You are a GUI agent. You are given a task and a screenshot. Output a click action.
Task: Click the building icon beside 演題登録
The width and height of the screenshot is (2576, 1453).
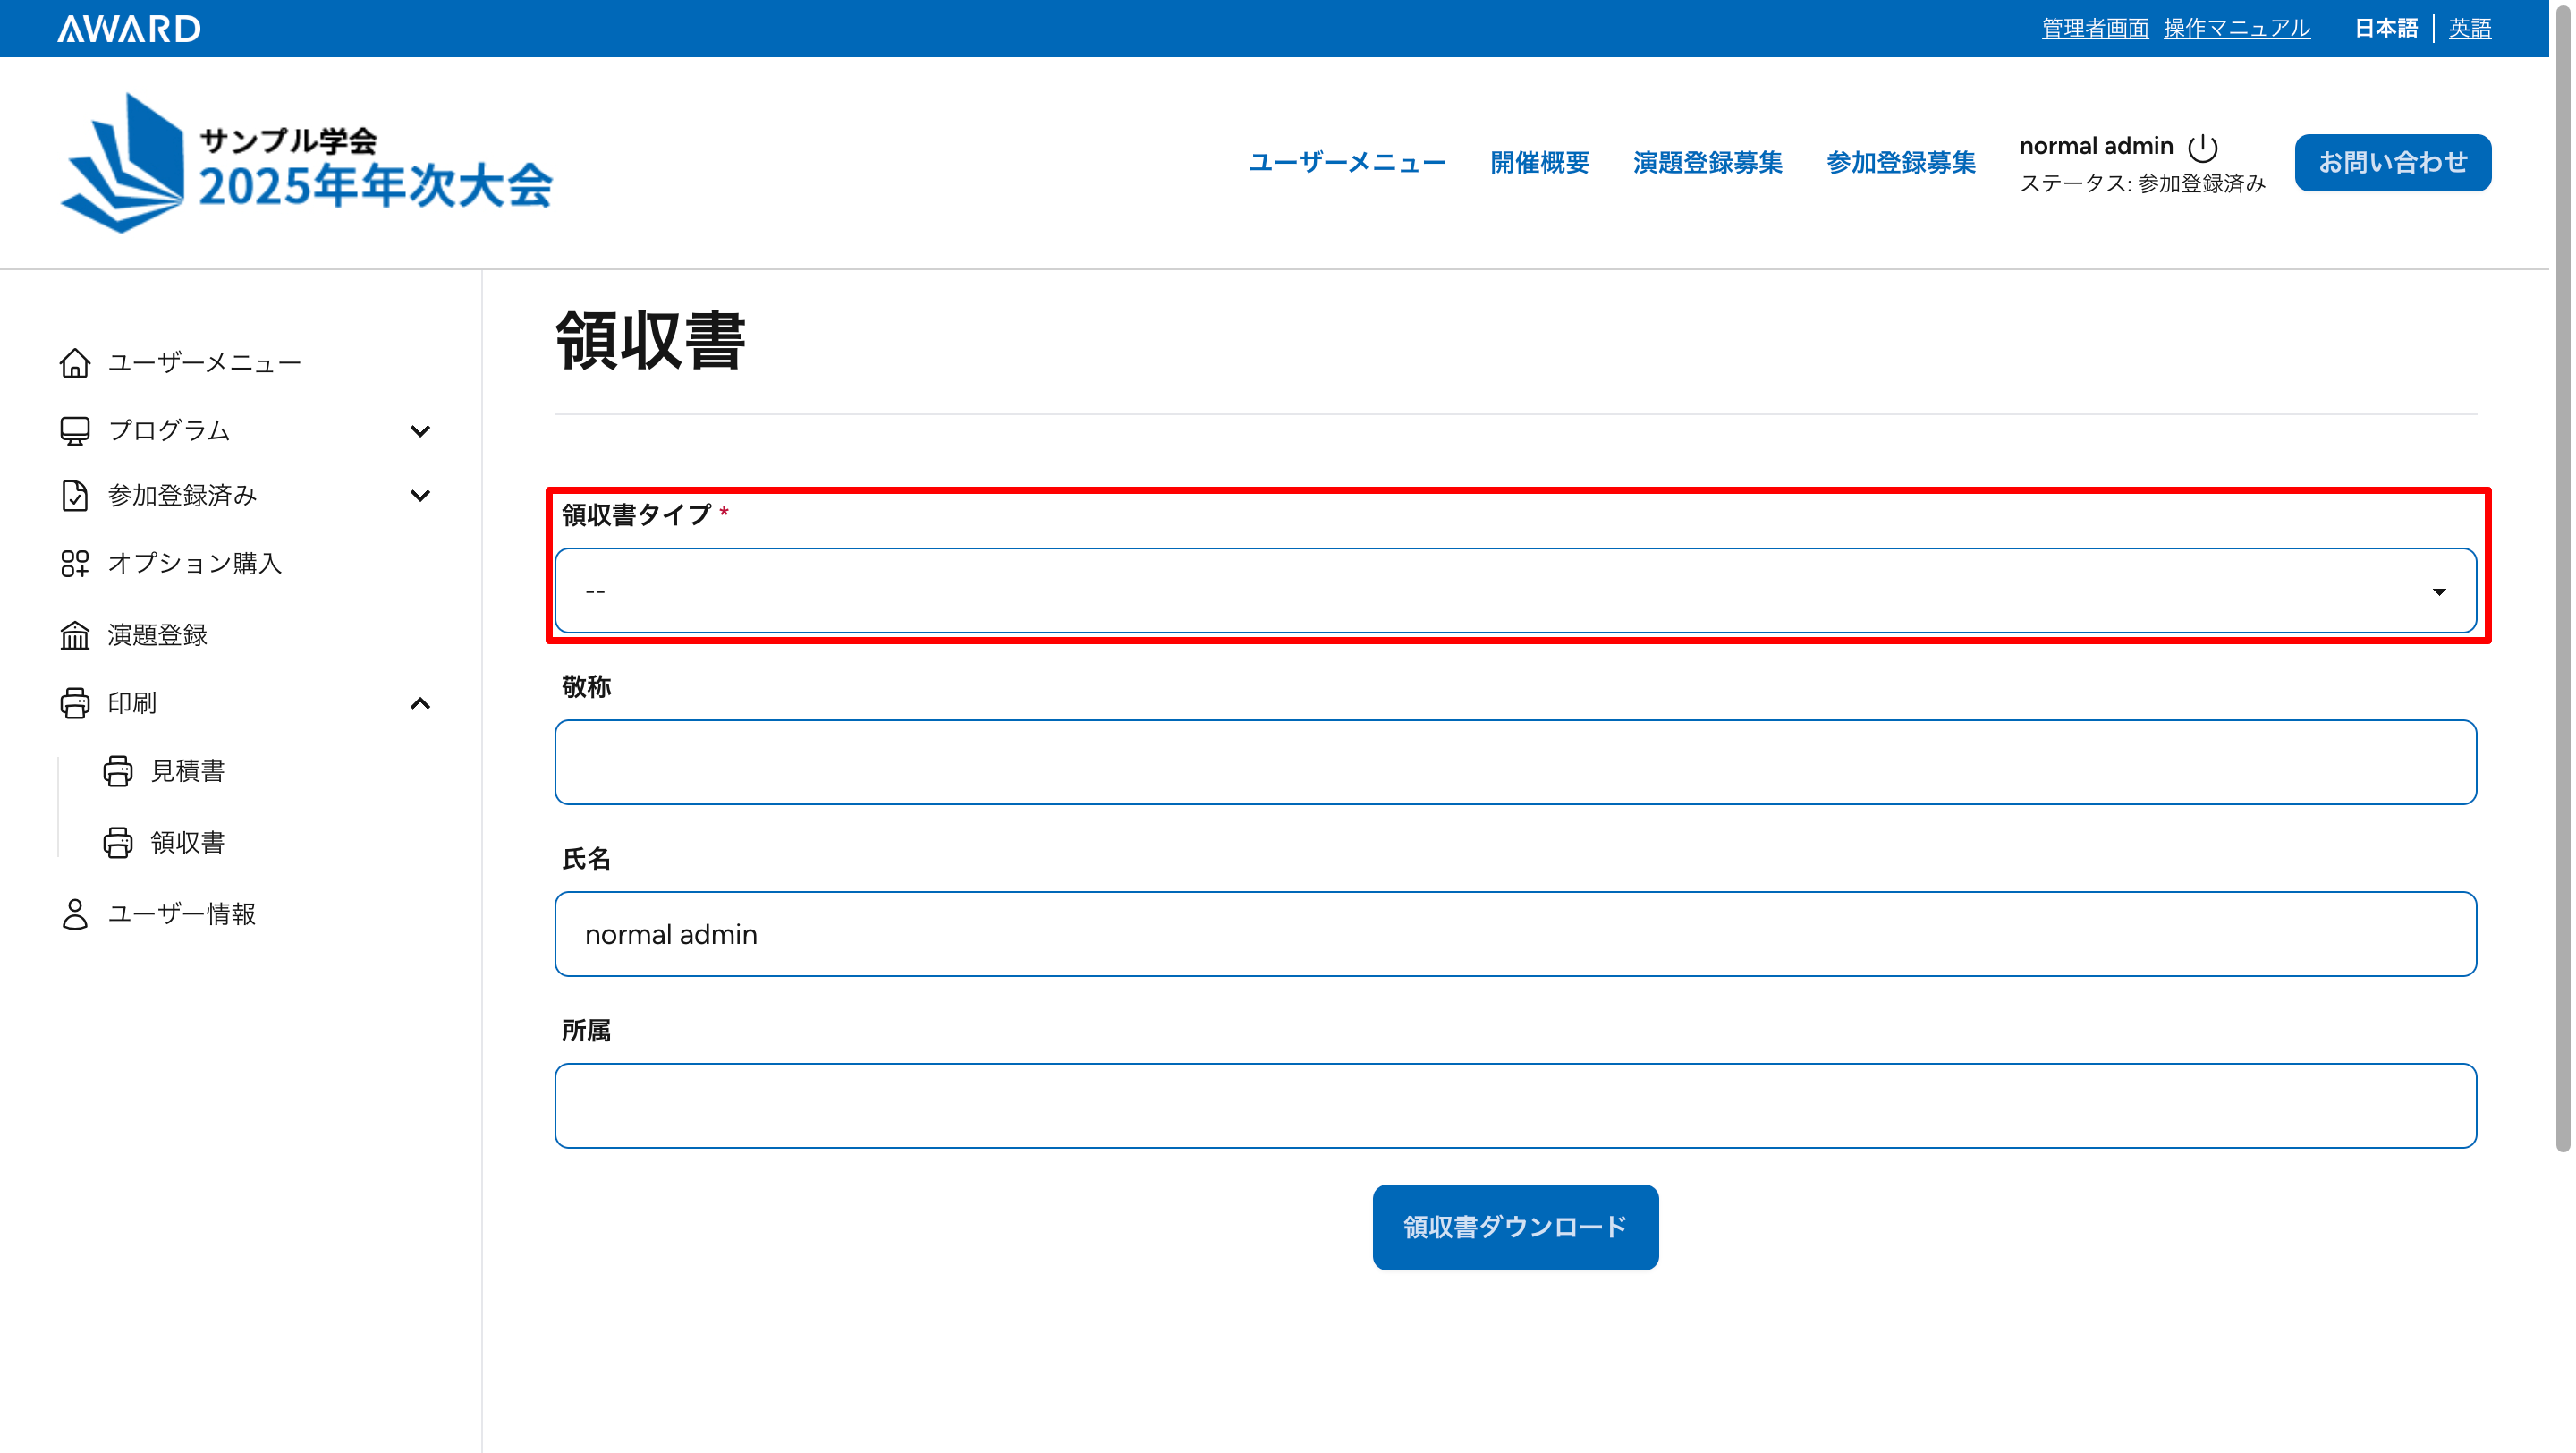tap(75, 635)
